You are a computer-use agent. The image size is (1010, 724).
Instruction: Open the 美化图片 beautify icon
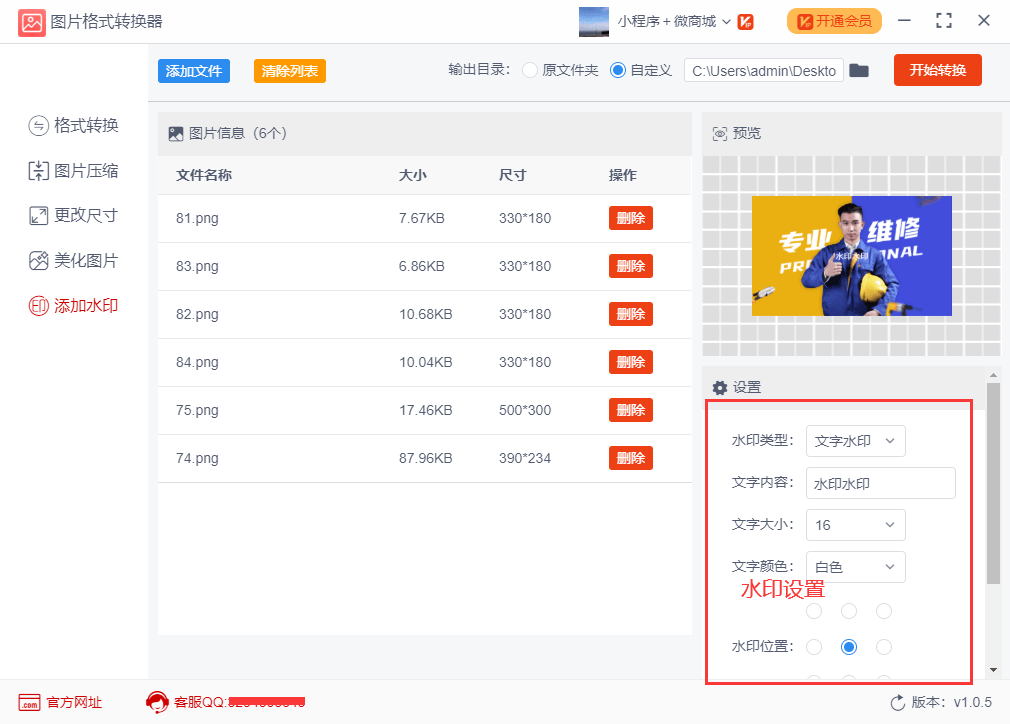(39, 260)
